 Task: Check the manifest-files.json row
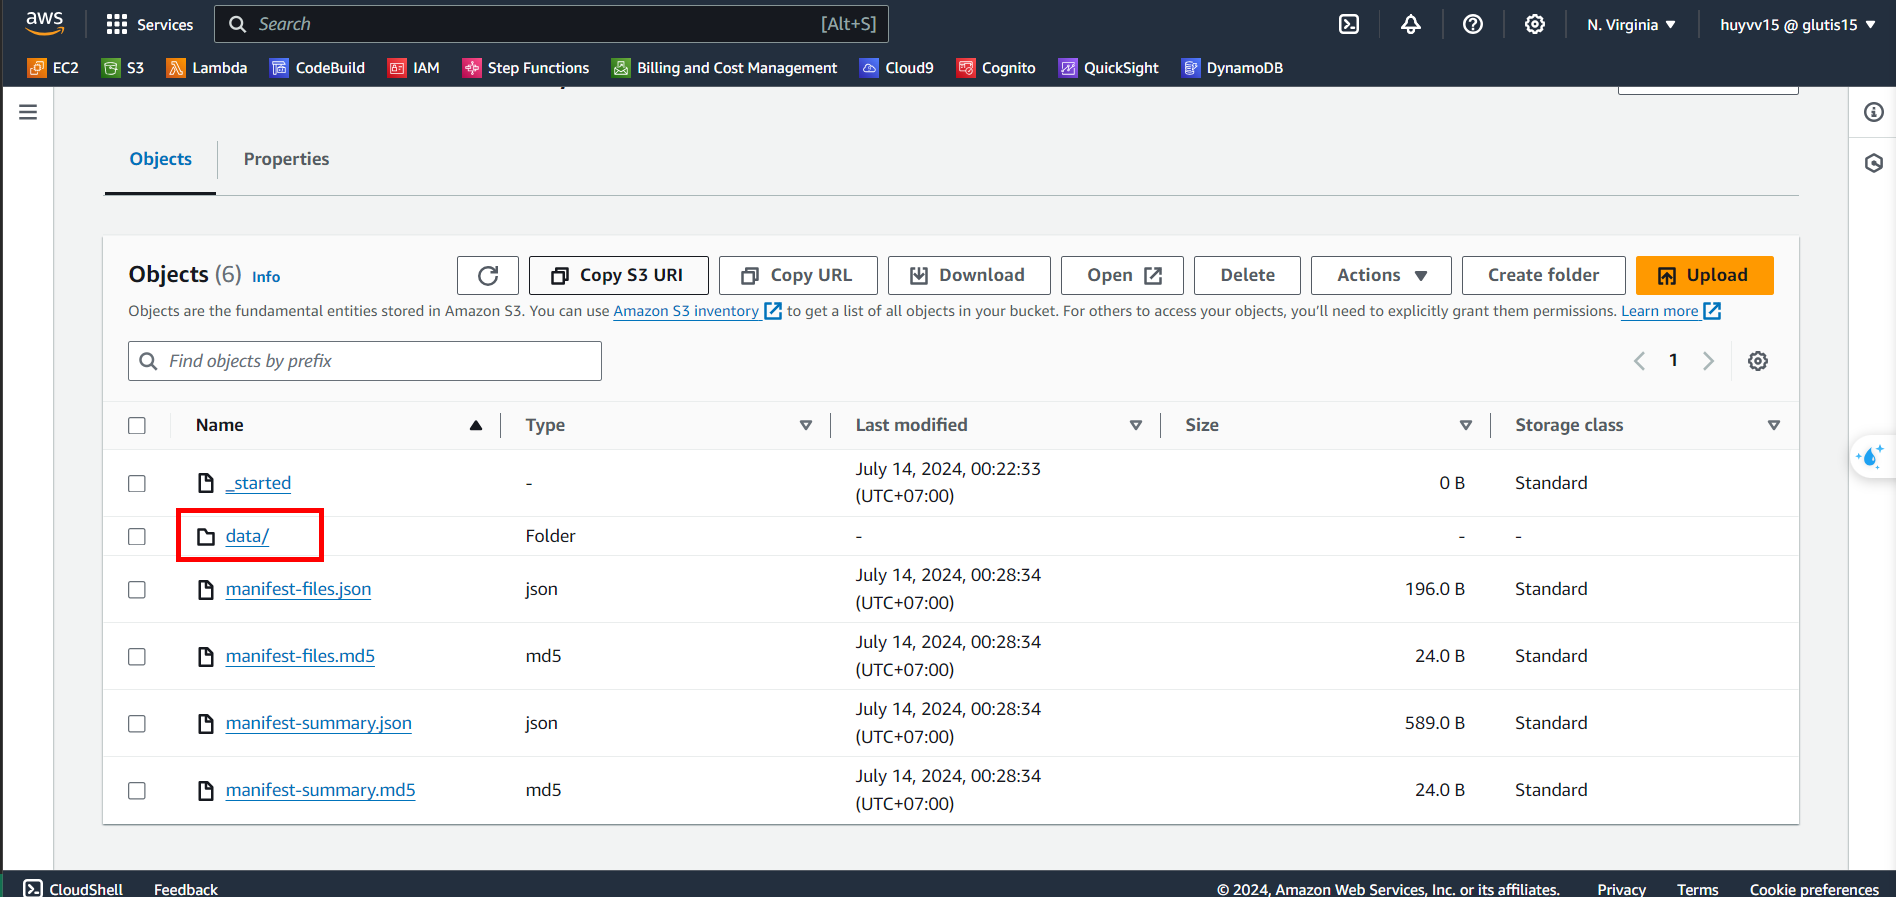(x=137, y=590)
